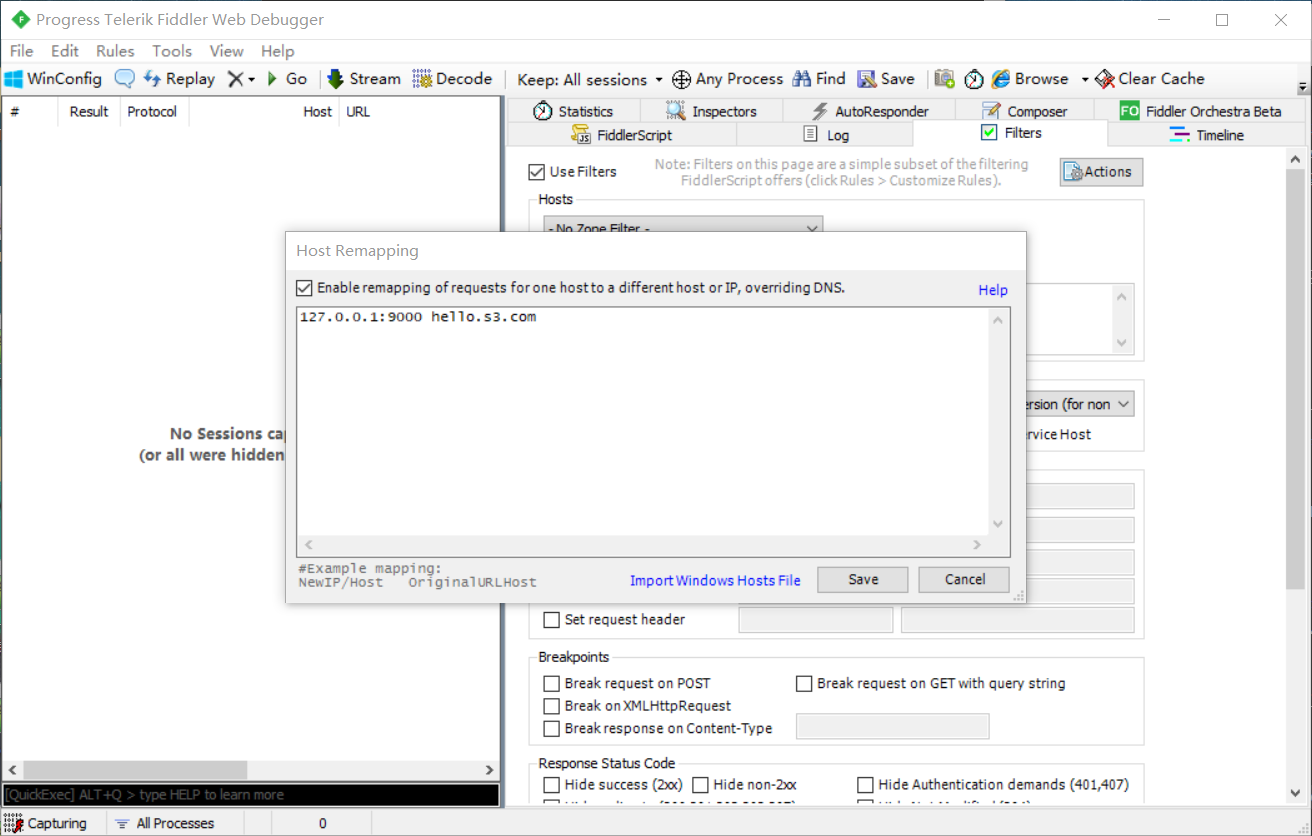
Task: Open the Help menu
Action: (278, 51)
